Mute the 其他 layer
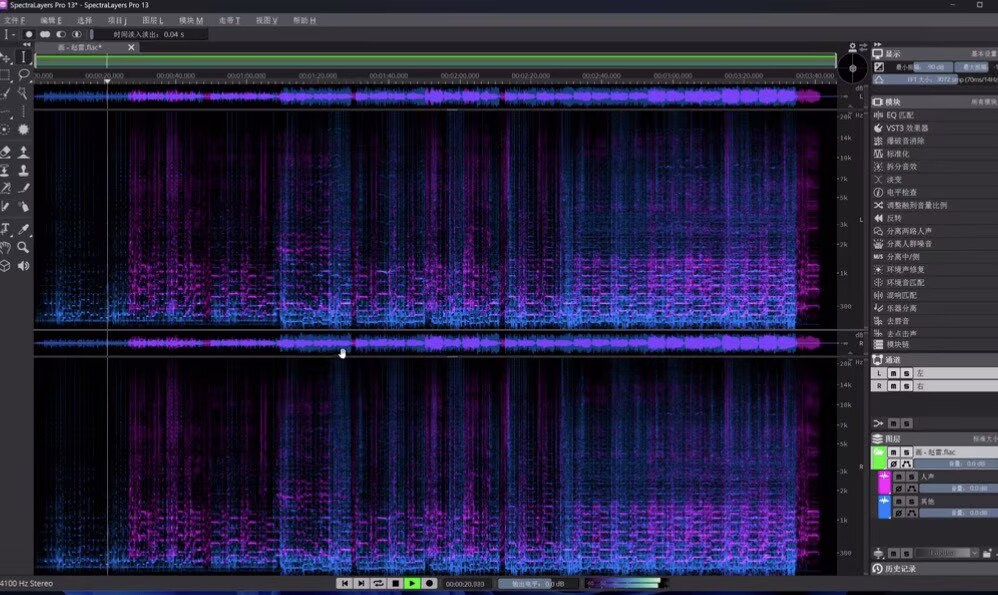Viewport: 998px width, 595px height. tap(899, 501)
